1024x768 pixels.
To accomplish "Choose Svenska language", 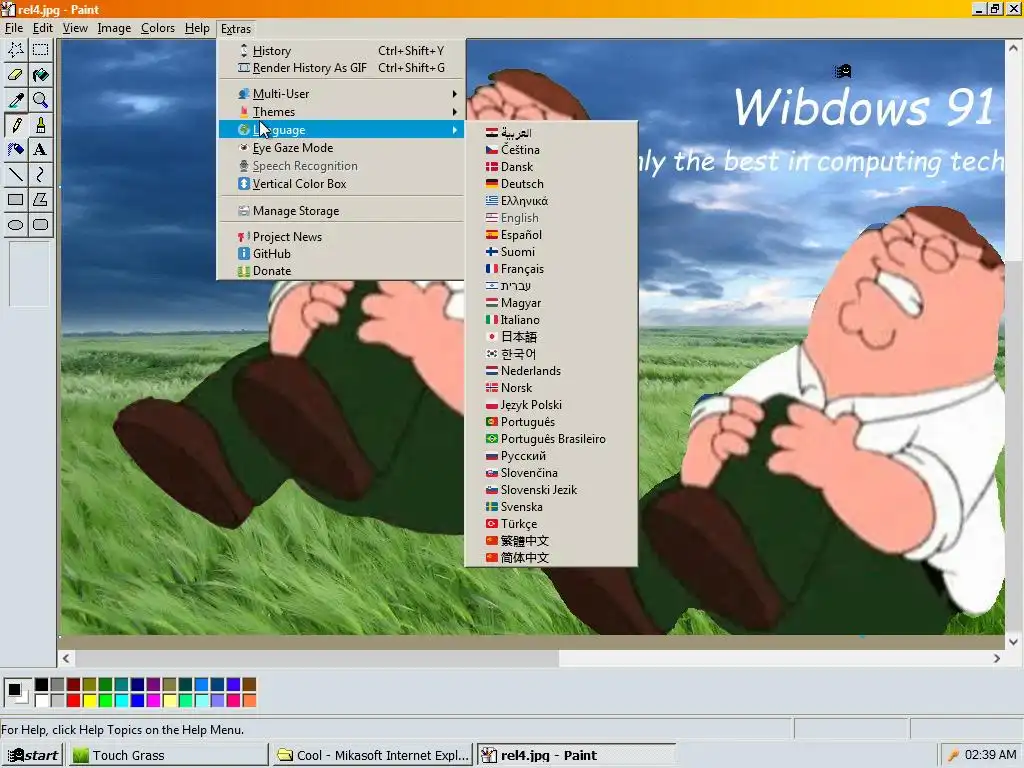I will tap(551, 507).
